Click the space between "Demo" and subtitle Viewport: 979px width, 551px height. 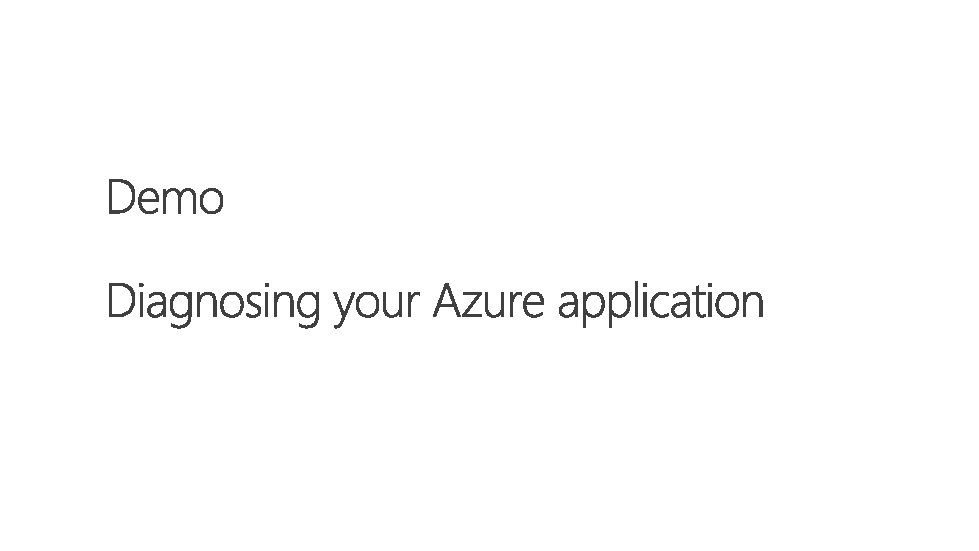165,250
